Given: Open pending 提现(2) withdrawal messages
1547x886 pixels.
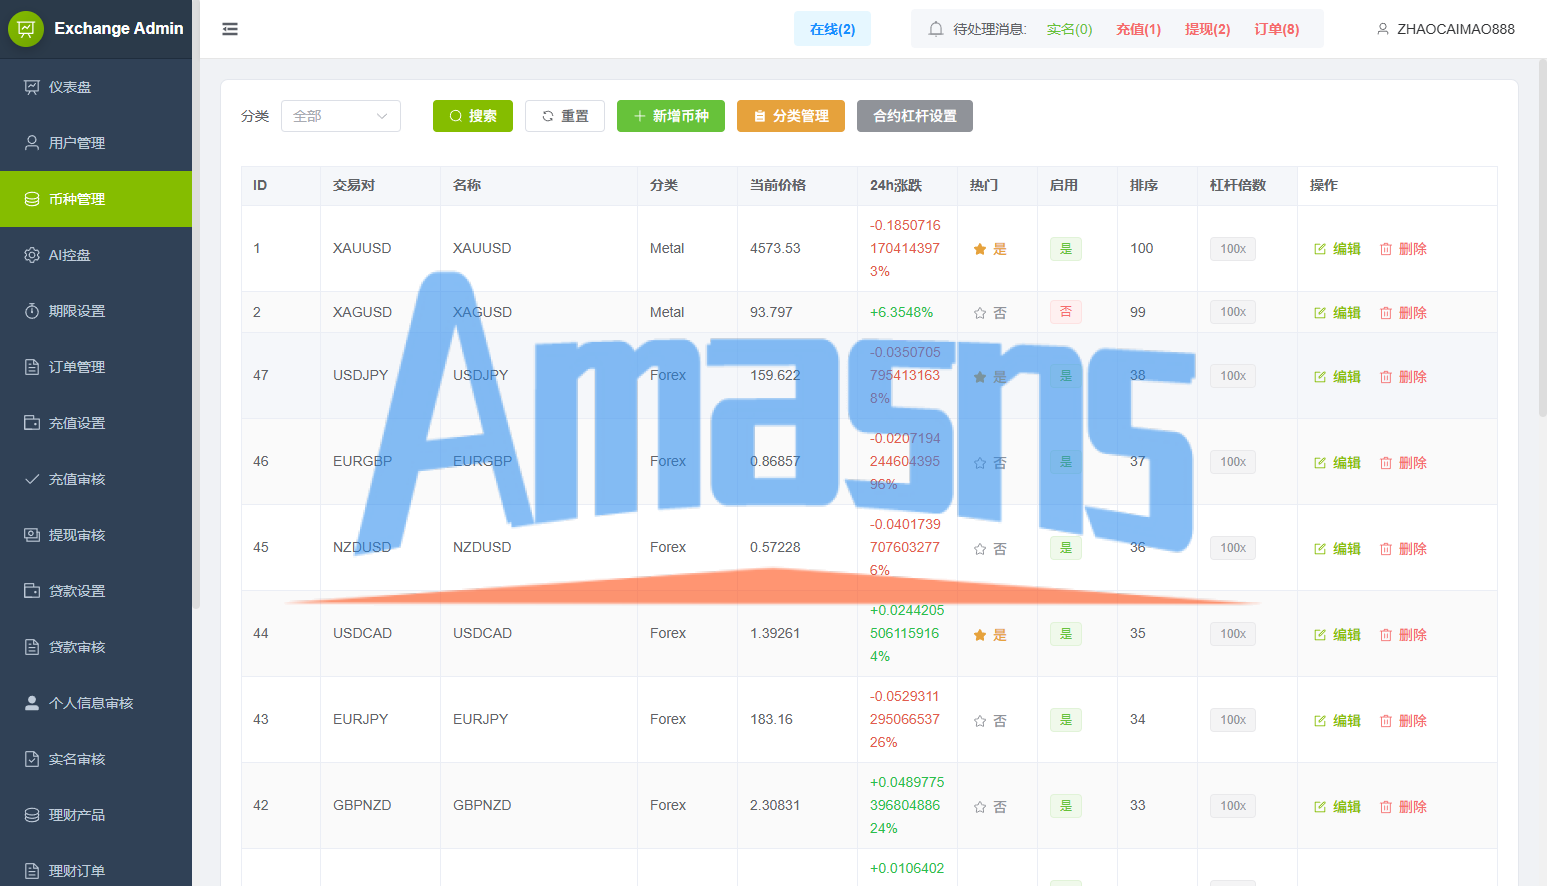Looking at the screenshot, I should point(1208,29).
